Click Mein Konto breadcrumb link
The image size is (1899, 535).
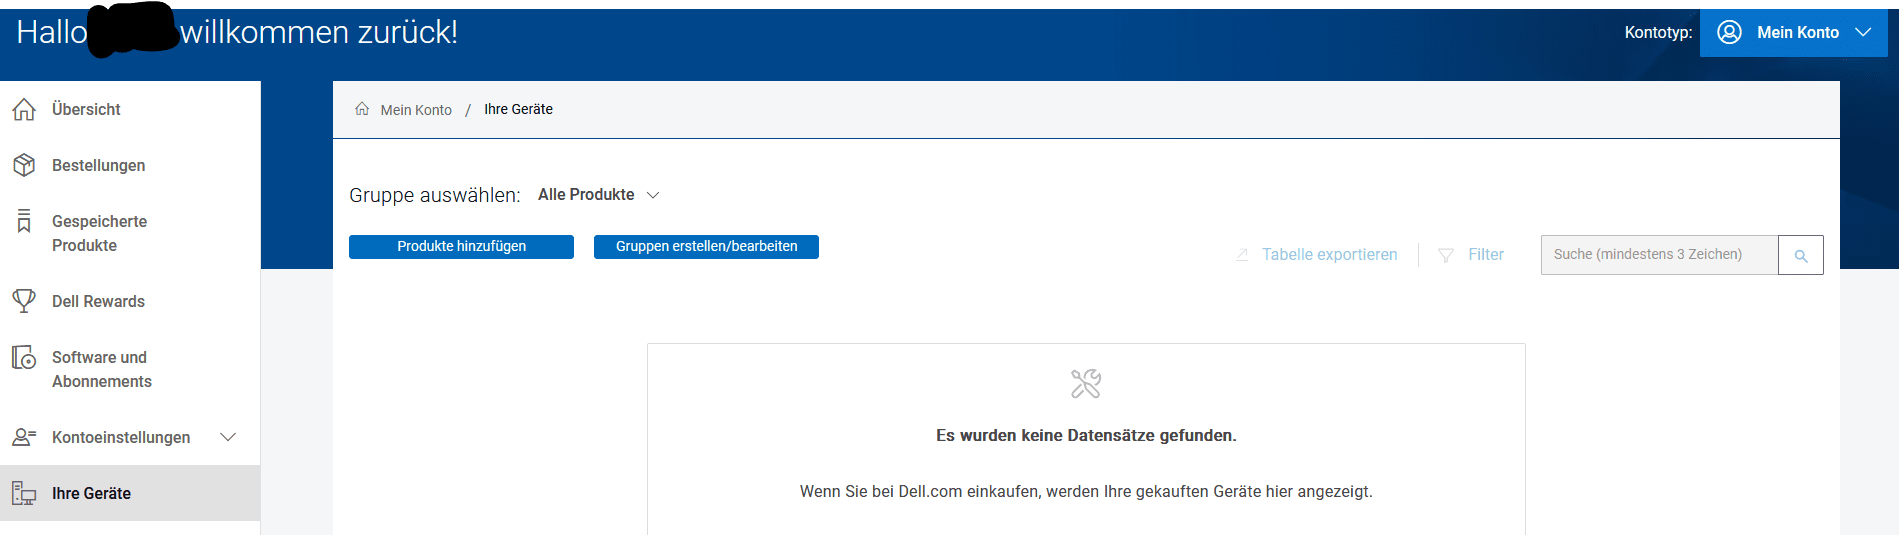click(x=416, y=110)
